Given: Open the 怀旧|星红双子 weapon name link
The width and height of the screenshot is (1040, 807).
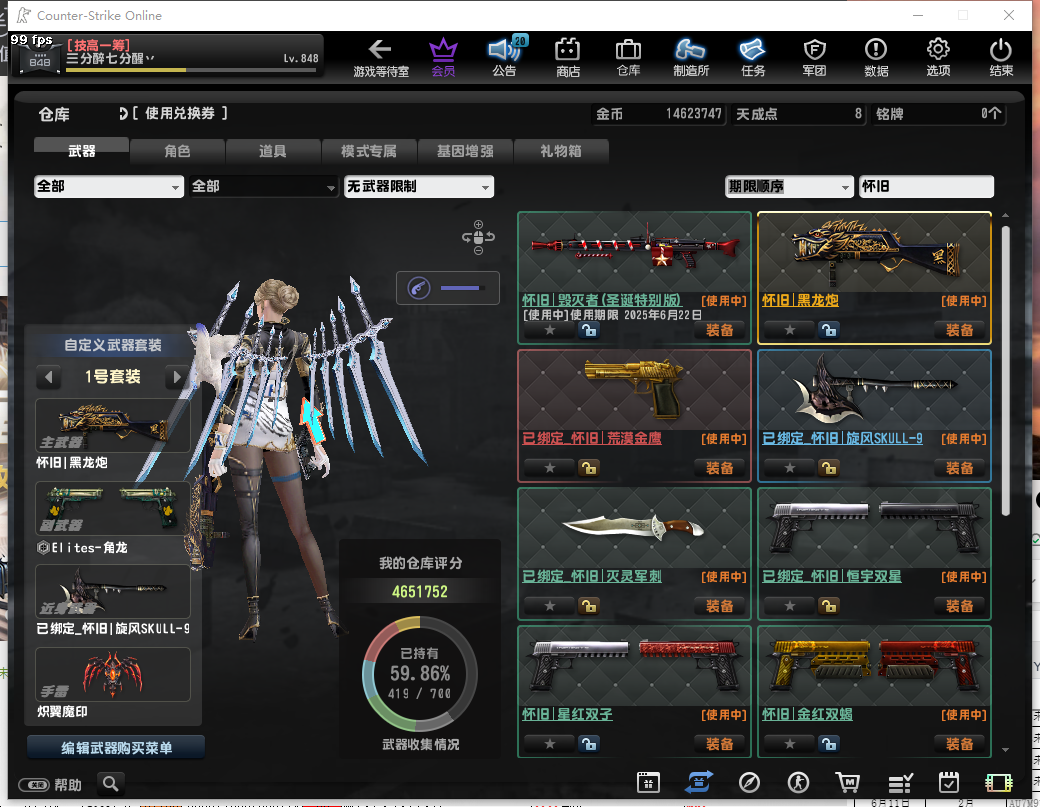Looking at the screenshot, I should tap(567, 714).
